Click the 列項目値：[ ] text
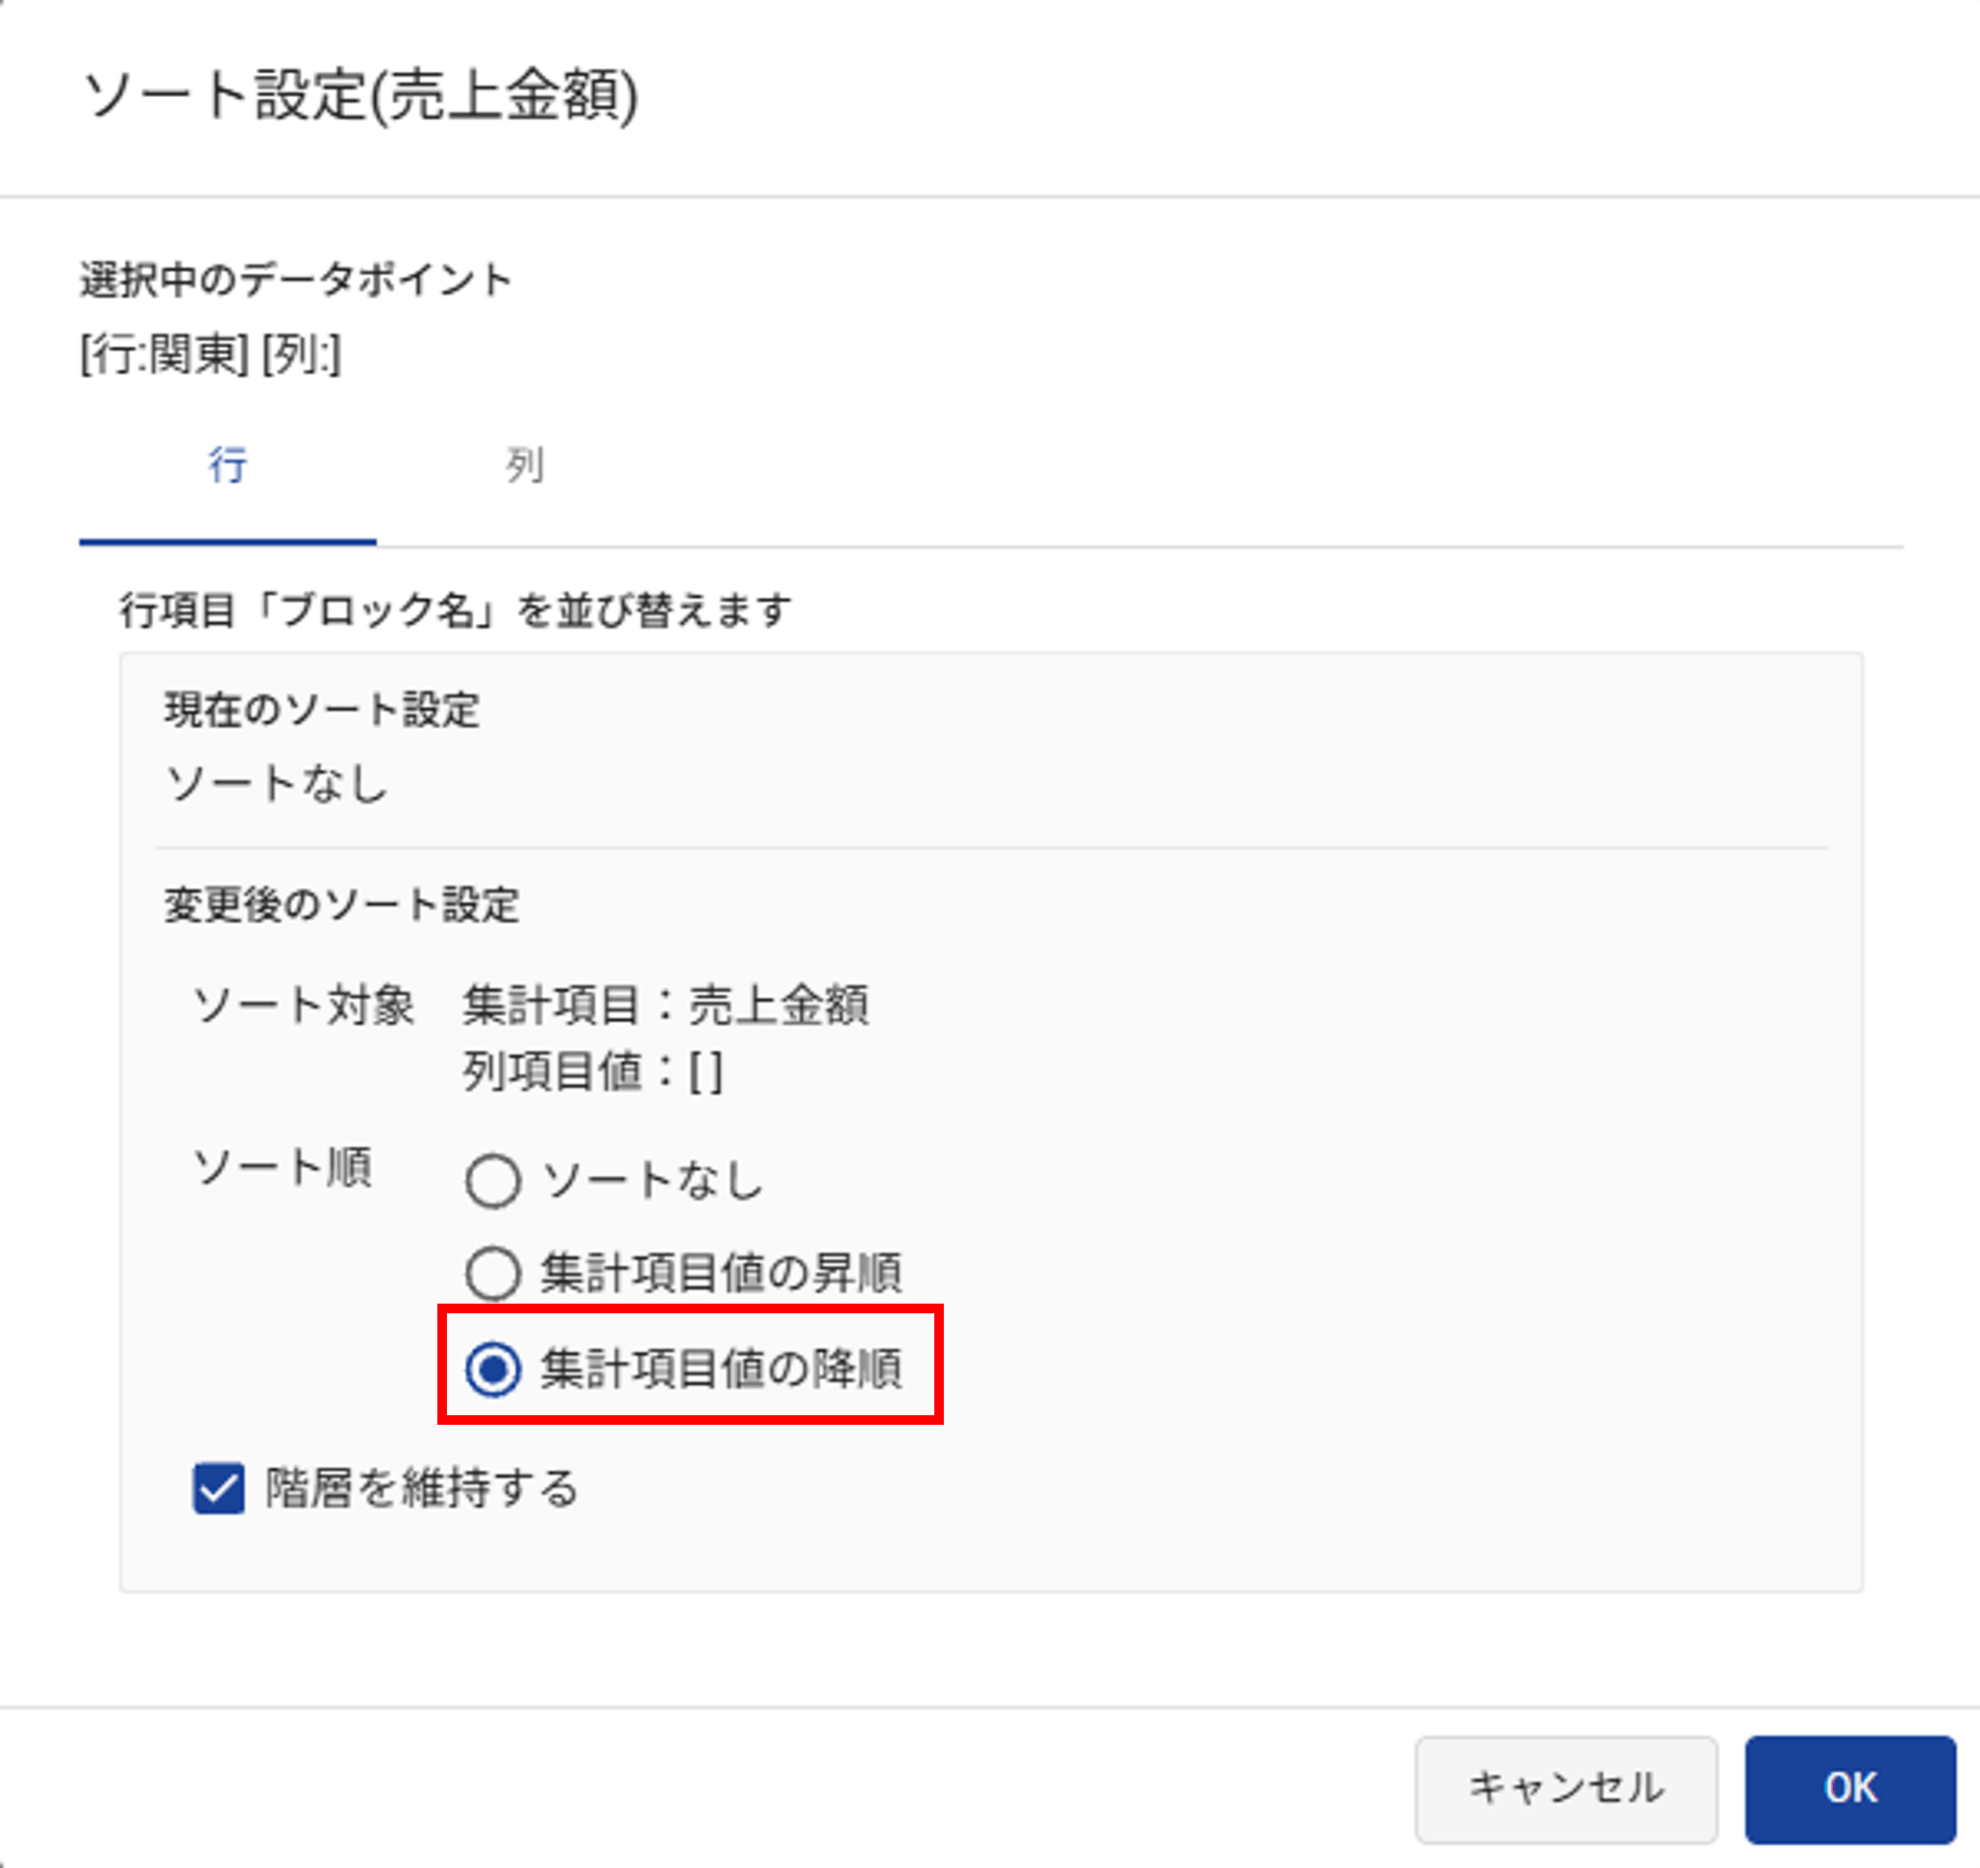 pyautogui.click(x=592, y=1072)
